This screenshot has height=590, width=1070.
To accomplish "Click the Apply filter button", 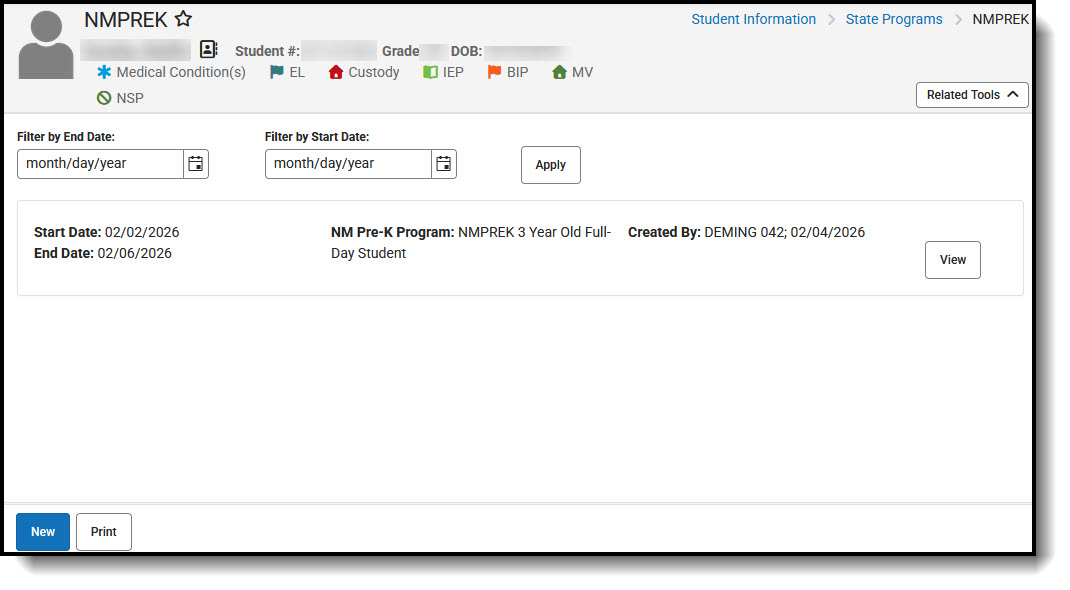I will pyautogui.click(x=550, y=164).
